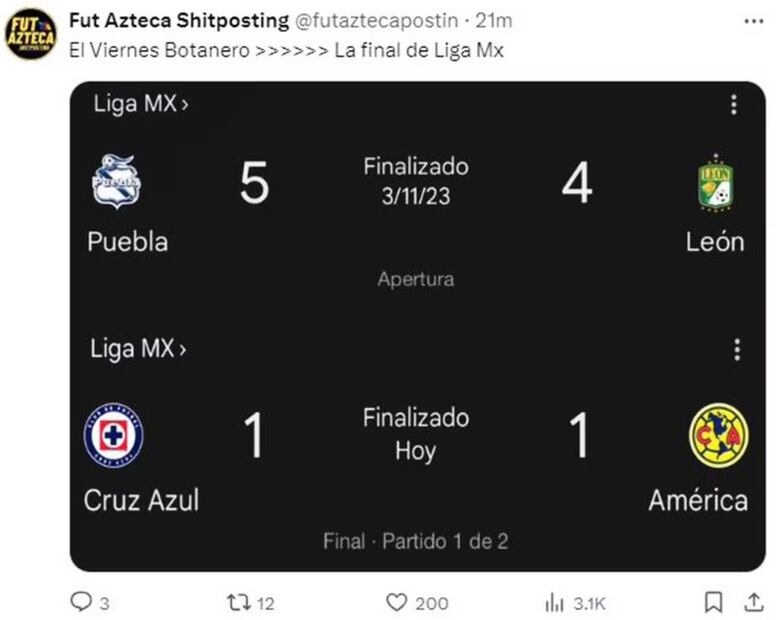
Task: Click the reply comment icon
Action: click(81, 602)
